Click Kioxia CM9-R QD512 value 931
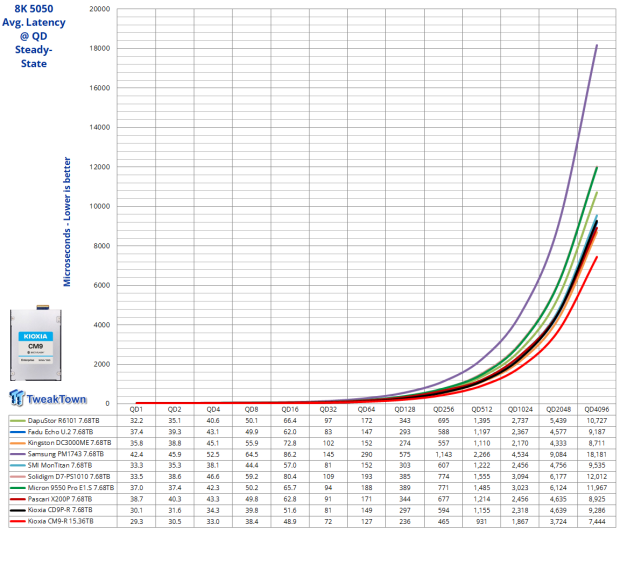This screenshot has width=620, height=568. click(482, 522)
